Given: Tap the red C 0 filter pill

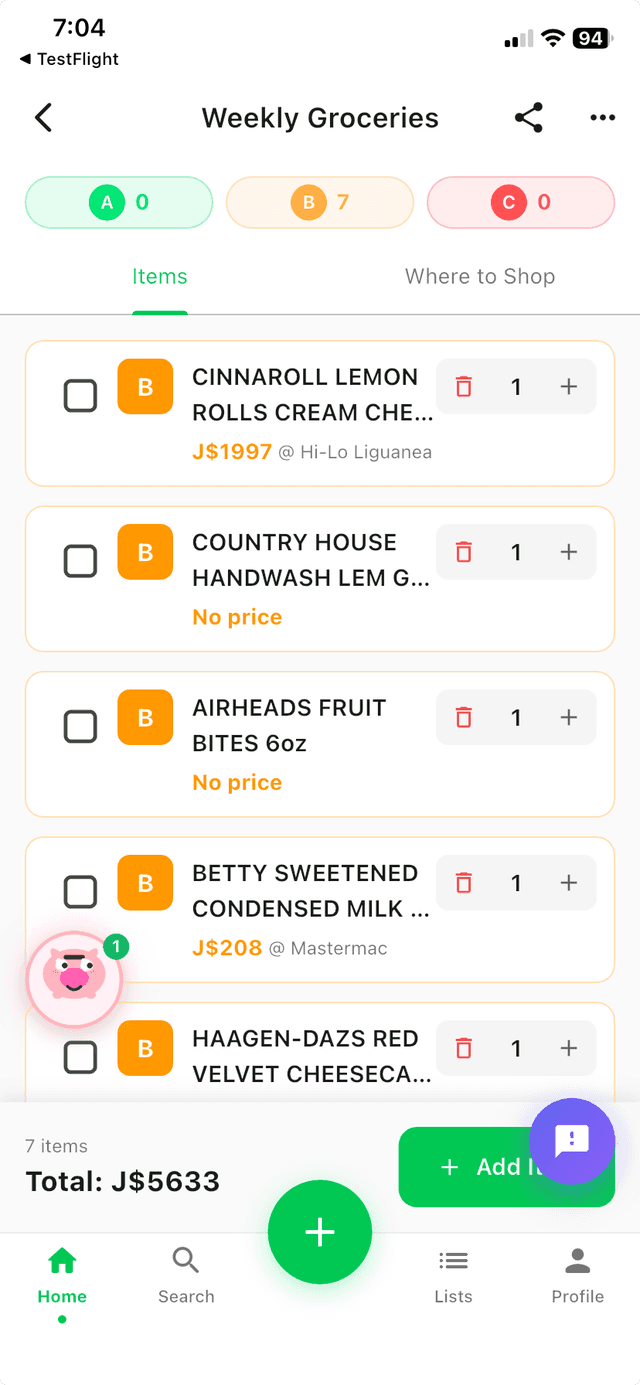Looking at the screenshot, I should point(521,202).
